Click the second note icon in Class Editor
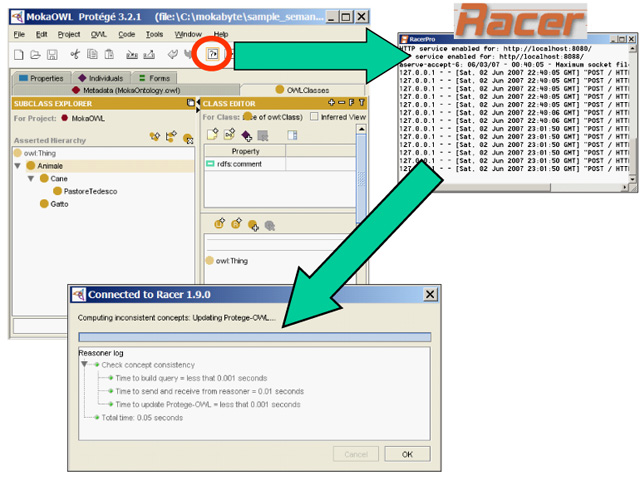 (x=229, y=134)
